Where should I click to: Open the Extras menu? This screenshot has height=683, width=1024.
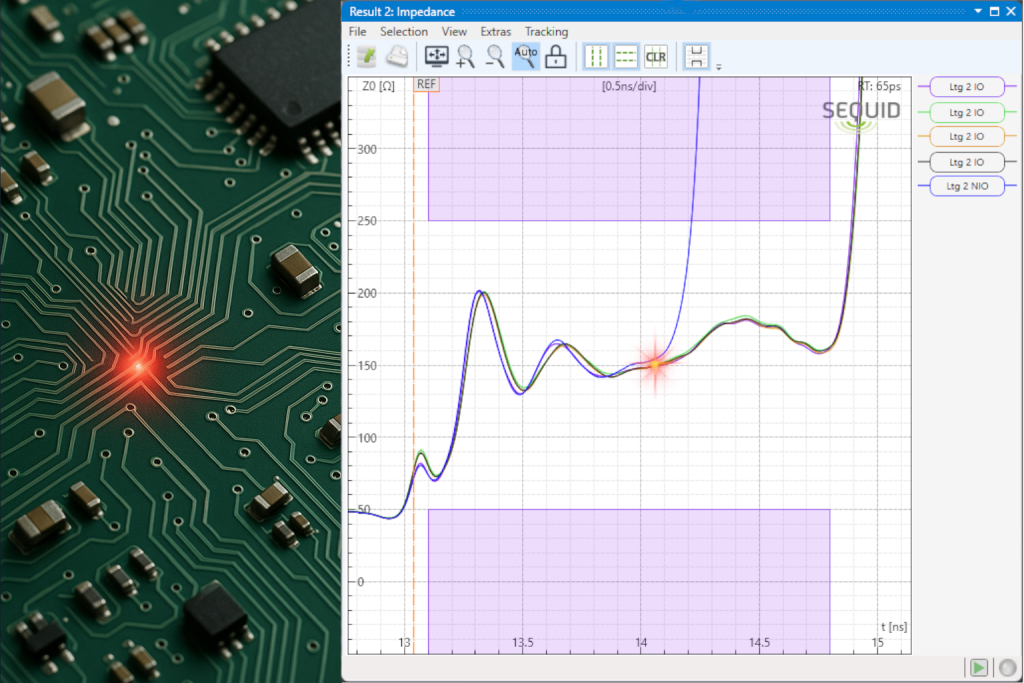495,32
